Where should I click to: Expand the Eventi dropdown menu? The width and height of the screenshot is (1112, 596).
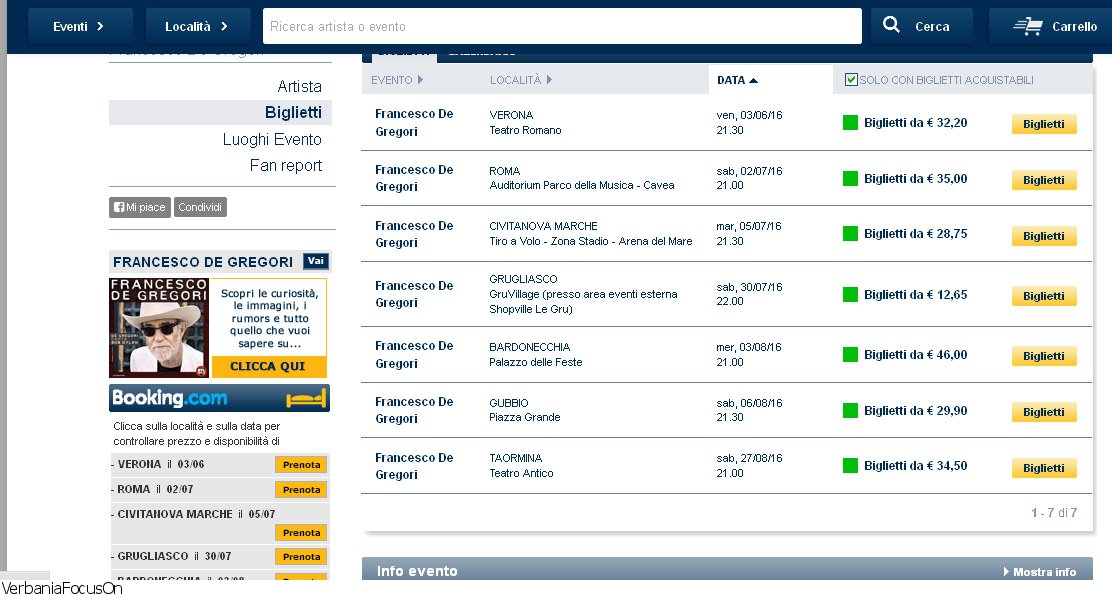pyautogui.click(x=80, y=27)
